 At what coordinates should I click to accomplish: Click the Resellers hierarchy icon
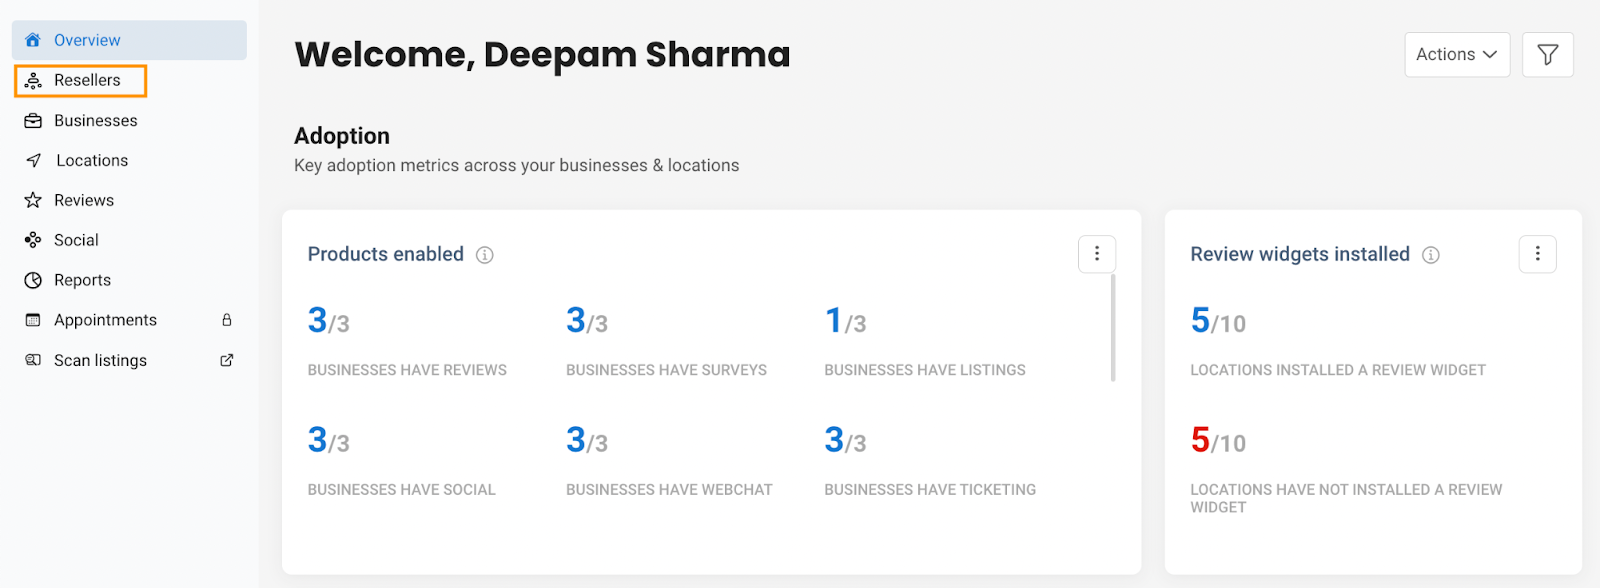coord(33,80)
